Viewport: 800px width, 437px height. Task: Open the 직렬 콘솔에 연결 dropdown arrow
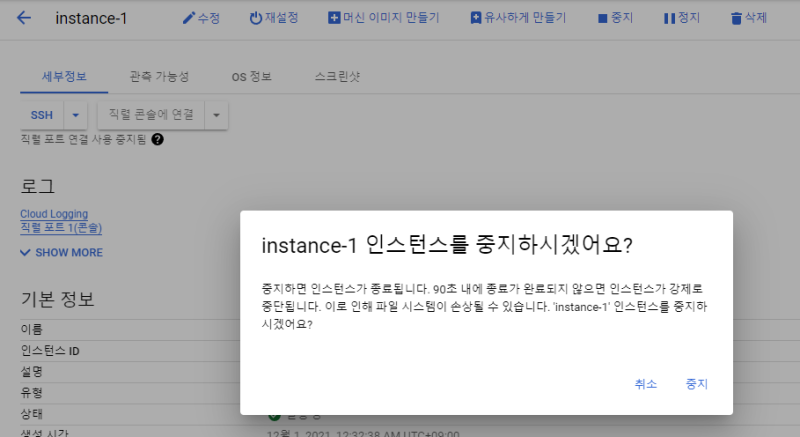click(x=216, y=115)
